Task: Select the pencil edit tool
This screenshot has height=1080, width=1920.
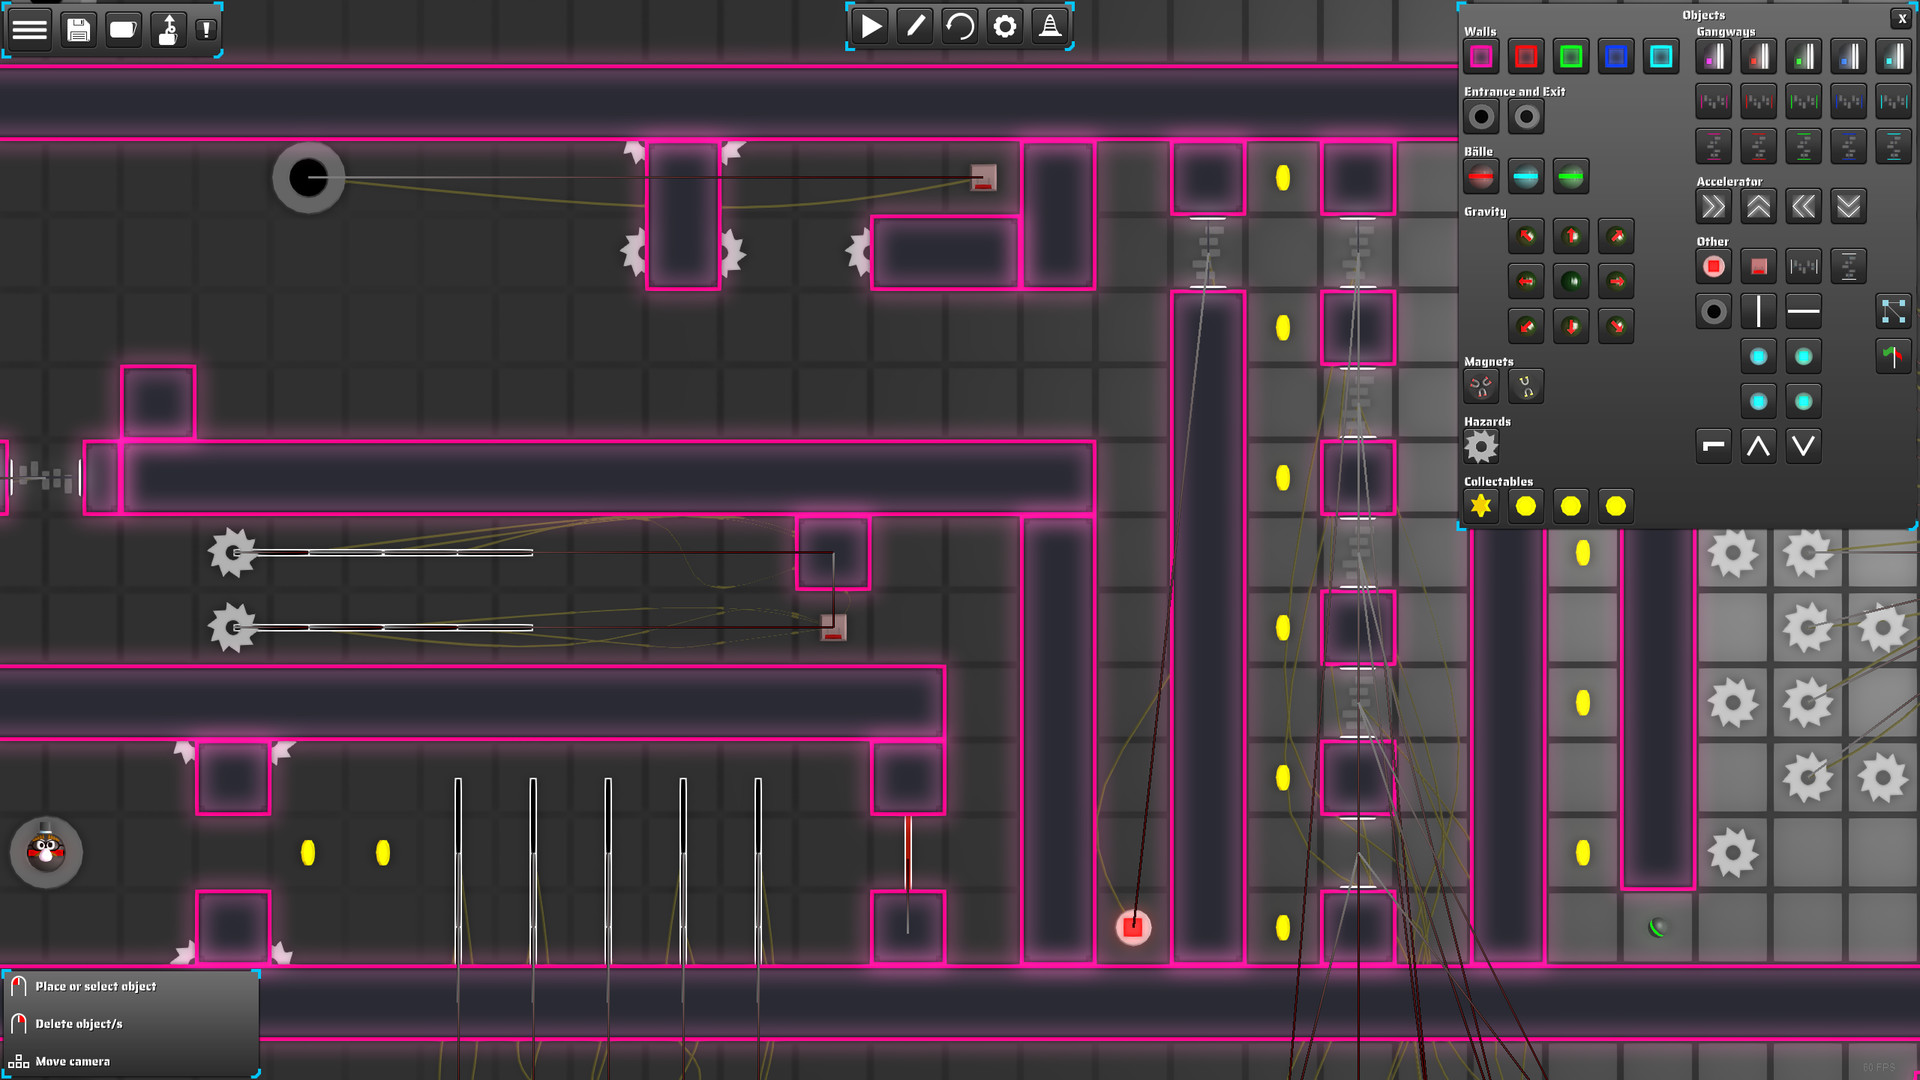Action: 915,26
